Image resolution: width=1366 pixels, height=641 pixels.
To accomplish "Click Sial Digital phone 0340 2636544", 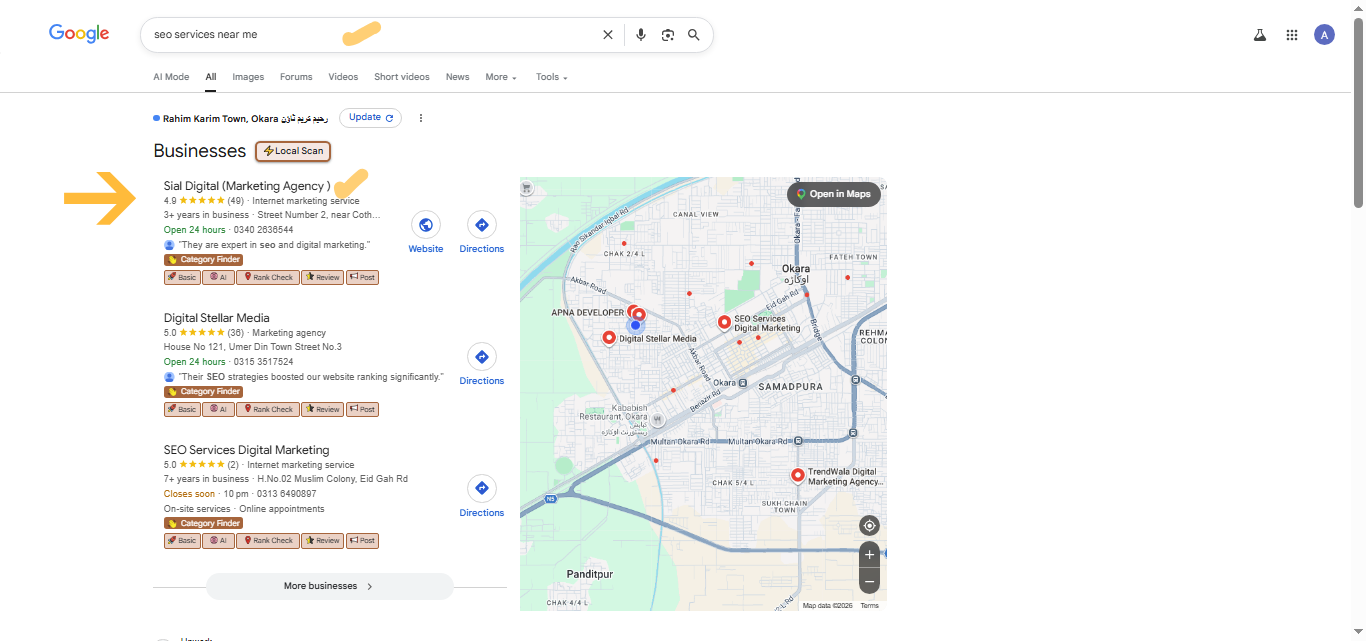I will pos(263,230).
